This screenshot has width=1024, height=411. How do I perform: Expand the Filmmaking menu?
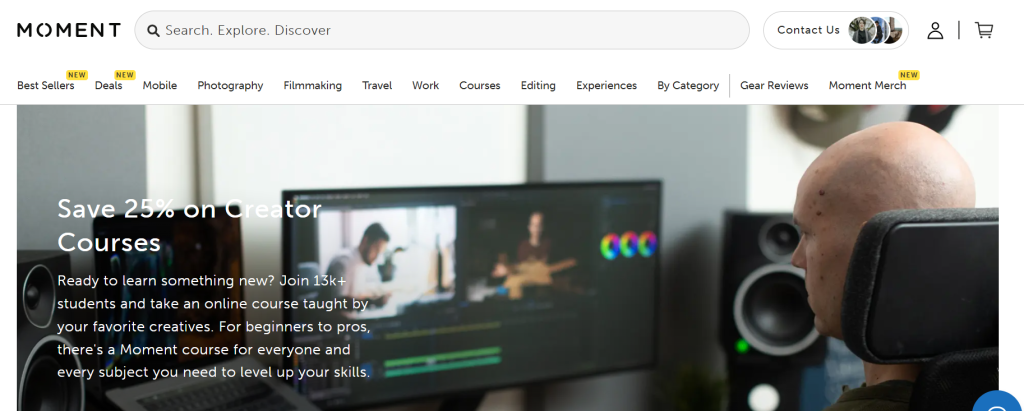(312, 86)
